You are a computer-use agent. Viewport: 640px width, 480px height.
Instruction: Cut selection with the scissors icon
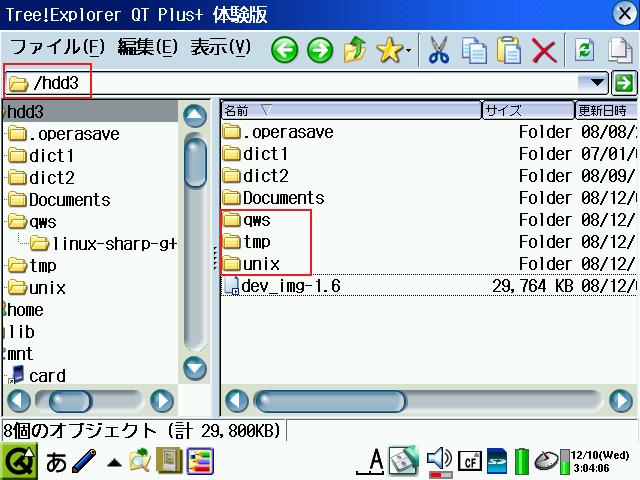(x=439, y=50)
